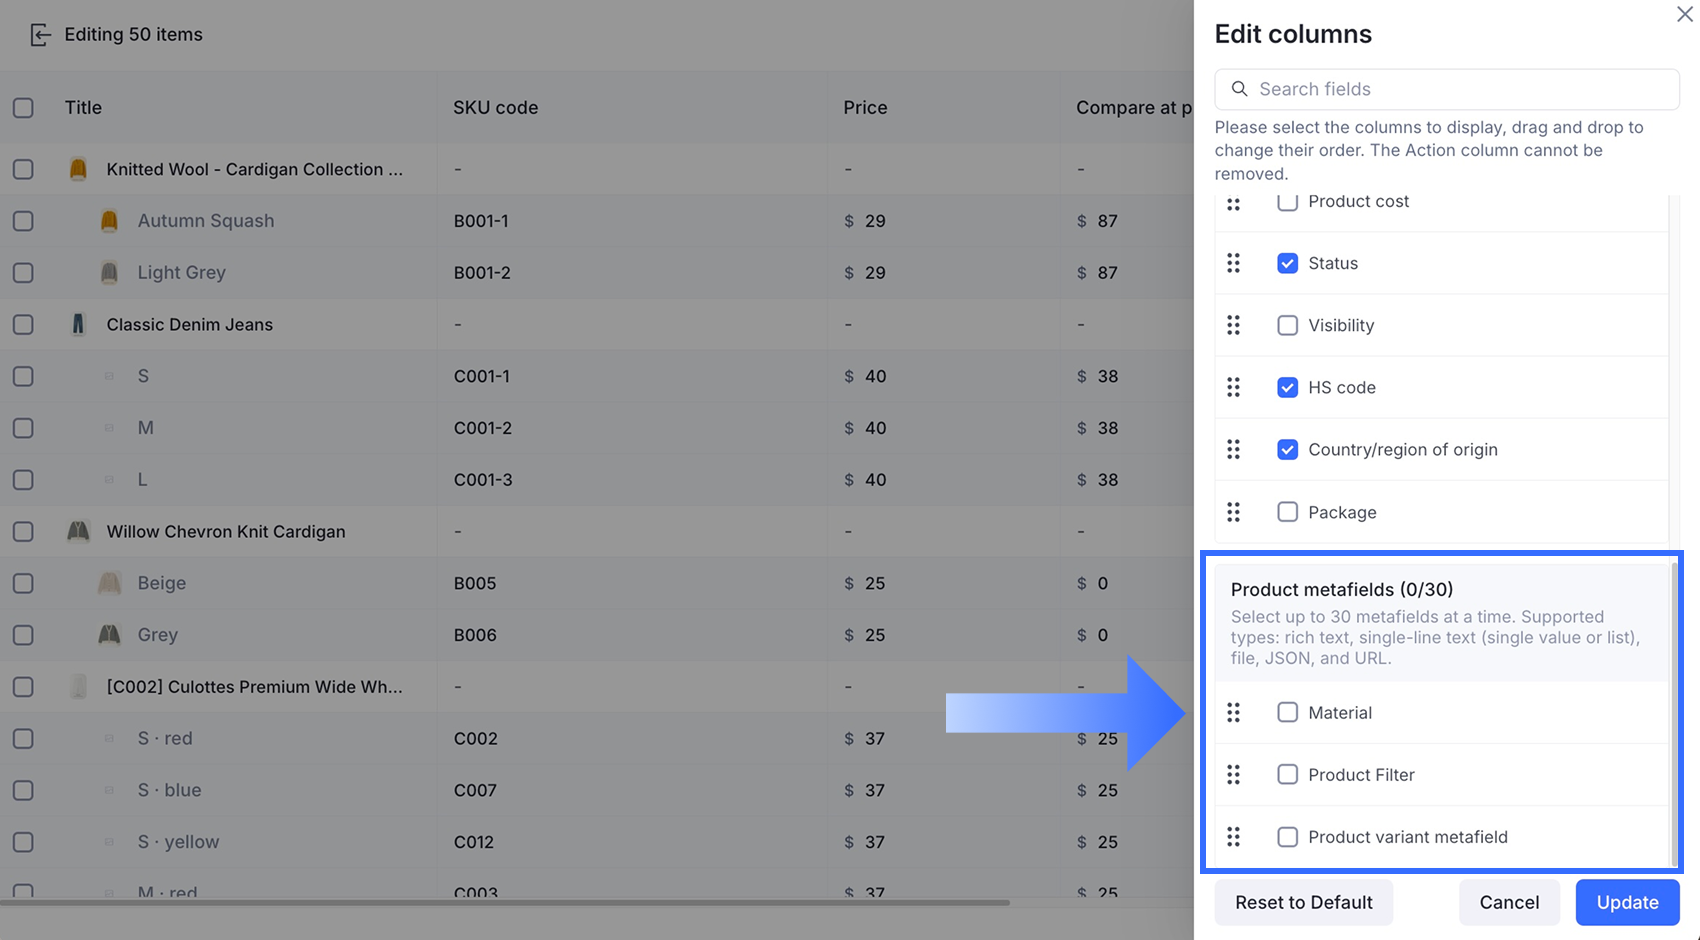Click the magnifier icon in Search fields
The width and height of the screenshot is (1700, 940).
1239,89
